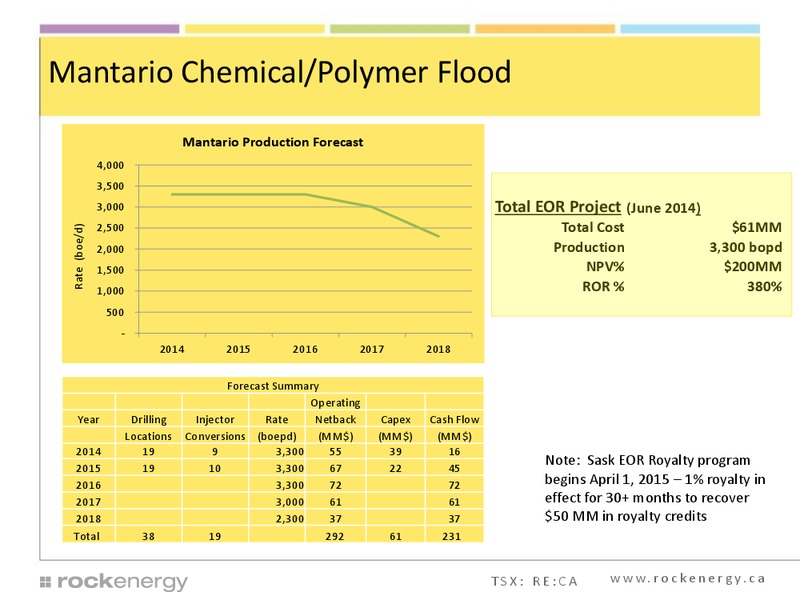Click the Year column header

(88, 419)
